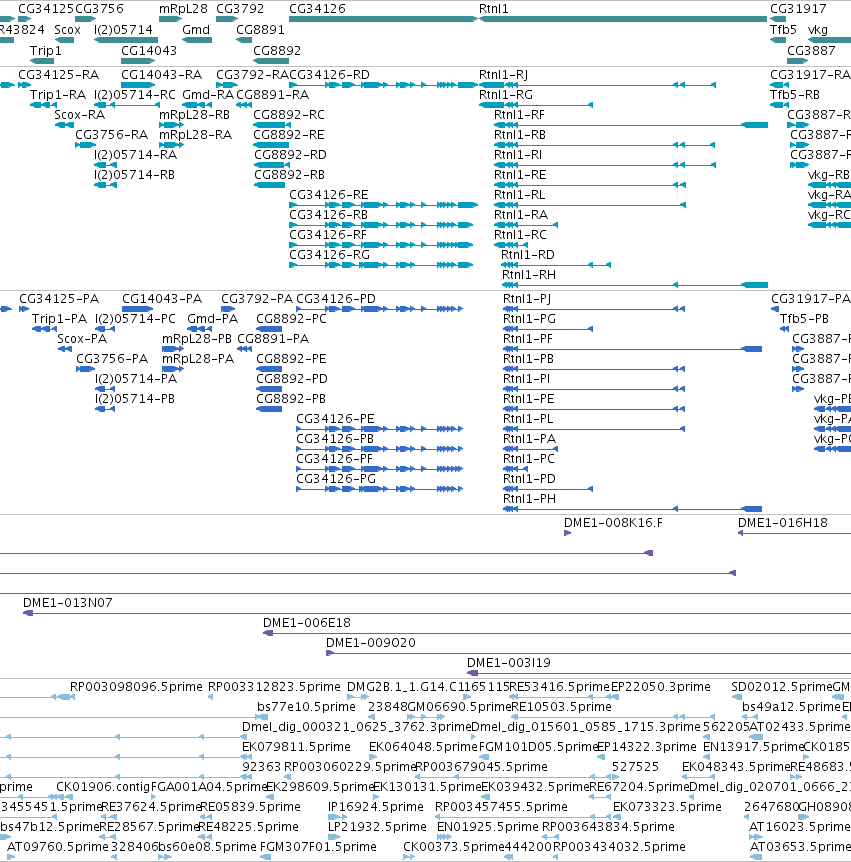This screenshot has height=862, width=851.
Task: Click the CG14043 gene label
Action: point(149,51)
